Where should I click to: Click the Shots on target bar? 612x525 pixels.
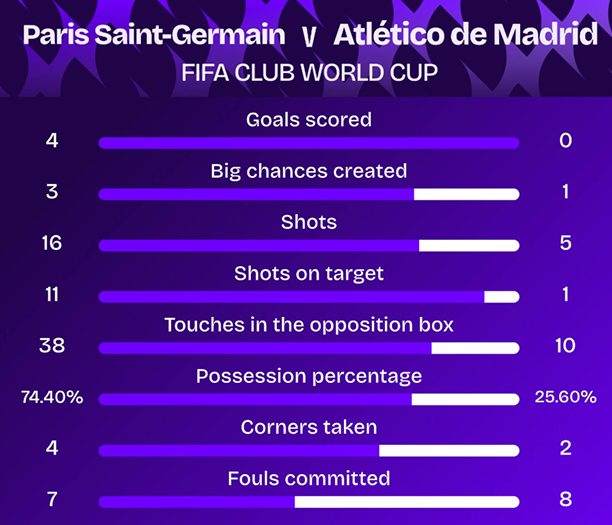pos(309,297)
